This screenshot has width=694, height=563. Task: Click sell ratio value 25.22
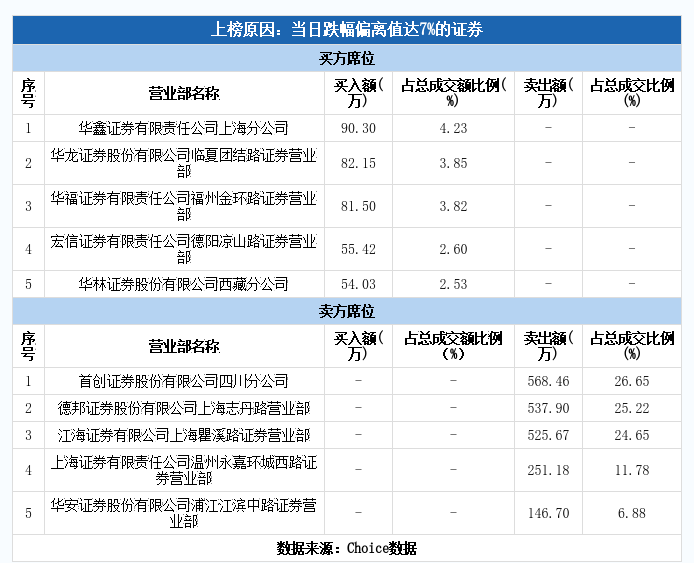pyautogui.click(x=632, y=408)
